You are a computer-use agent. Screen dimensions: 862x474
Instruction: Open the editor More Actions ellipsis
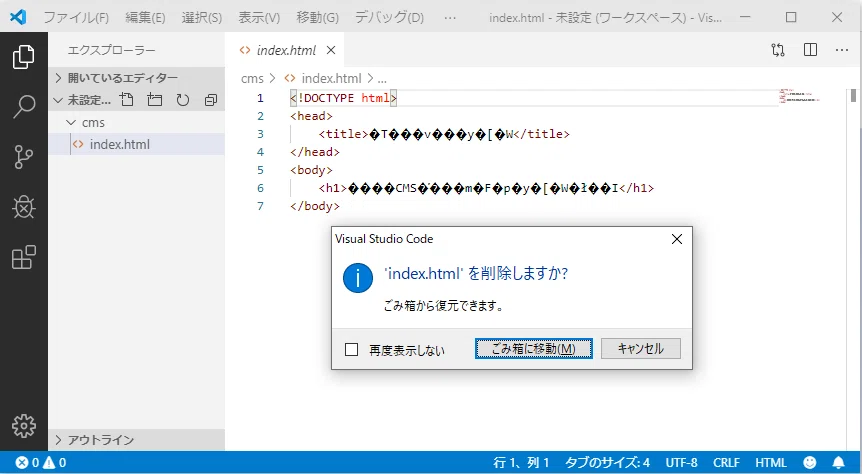(842, 50)
